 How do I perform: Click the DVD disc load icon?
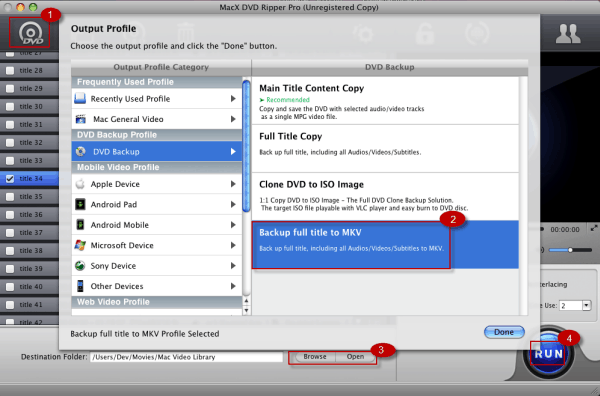pyautogui.click(x=31, y=34)
